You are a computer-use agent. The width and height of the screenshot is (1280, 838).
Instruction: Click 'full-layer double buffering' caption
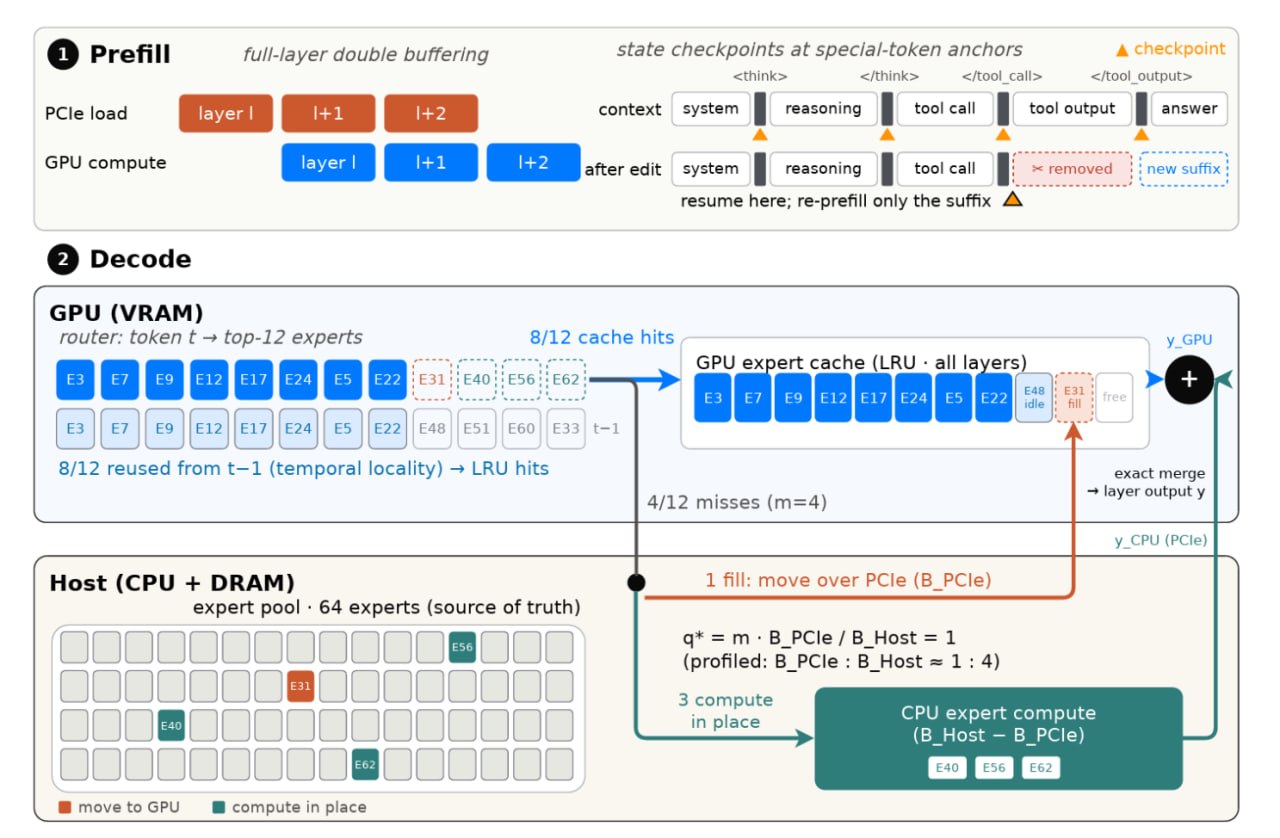pyautogui.click(x=366, y=54)
